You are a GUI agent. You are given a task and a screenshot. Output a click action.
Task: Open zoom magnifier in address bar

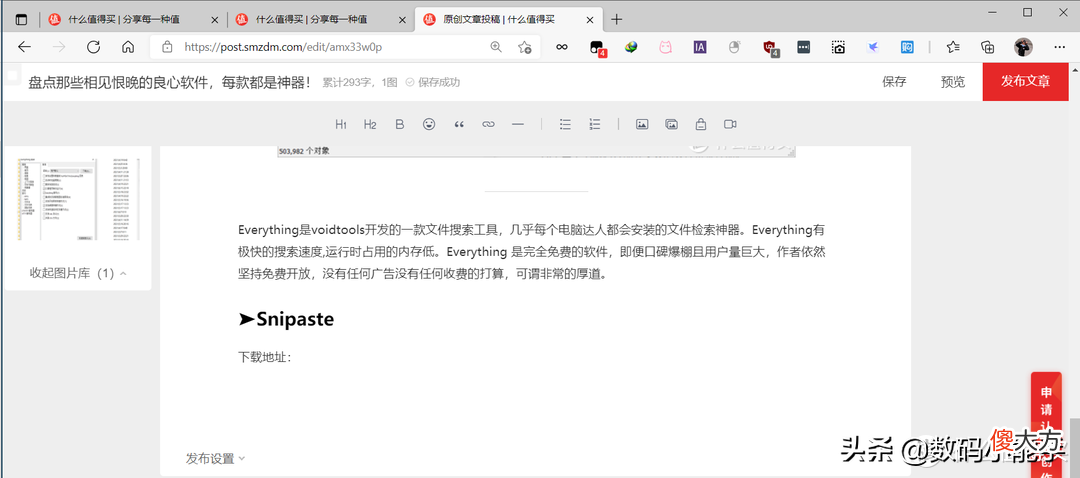coord(496,47)
